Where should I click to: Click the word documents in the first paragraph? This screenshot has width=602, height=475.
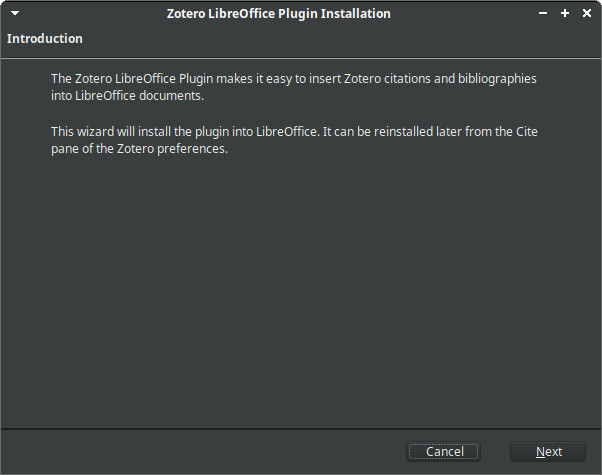(171, 96)
